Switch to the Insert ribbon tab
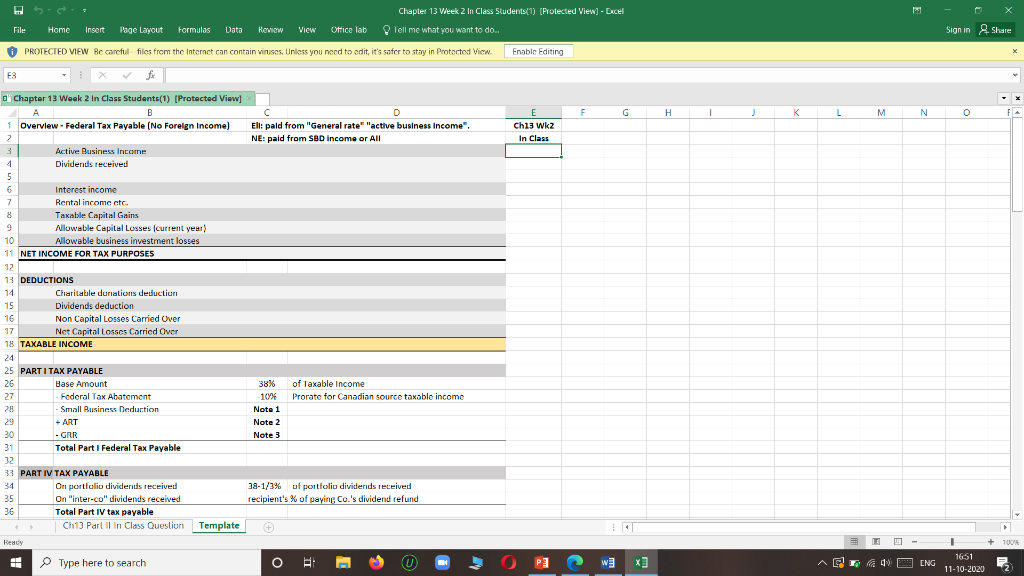Screen dimensions: 1024x576 [x=95, y=30]
